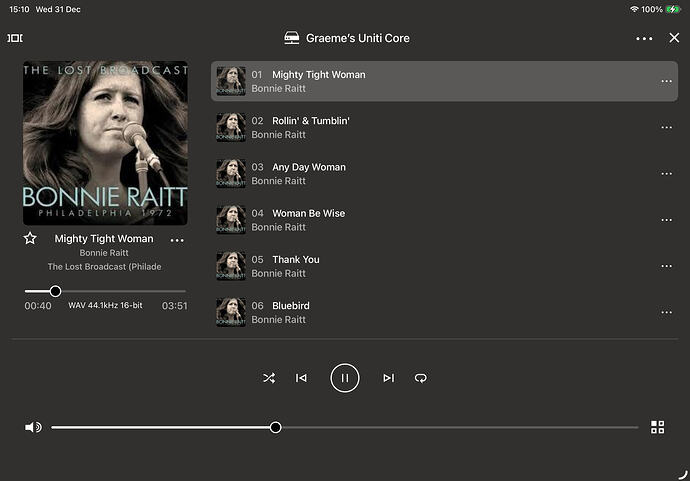Mute the volume speaker icon

tap(33, 427)
